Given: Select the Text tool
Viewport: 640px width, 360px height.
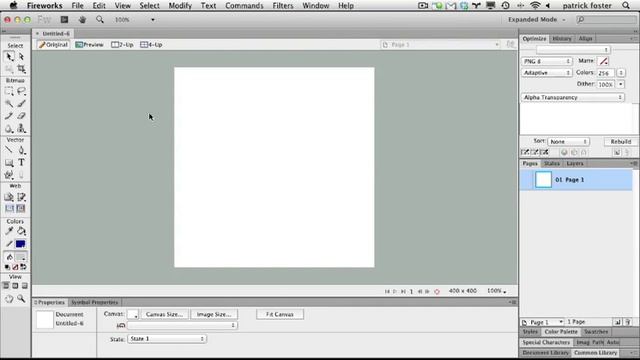Looking at the screenshot, I should (x=21, y=162).
